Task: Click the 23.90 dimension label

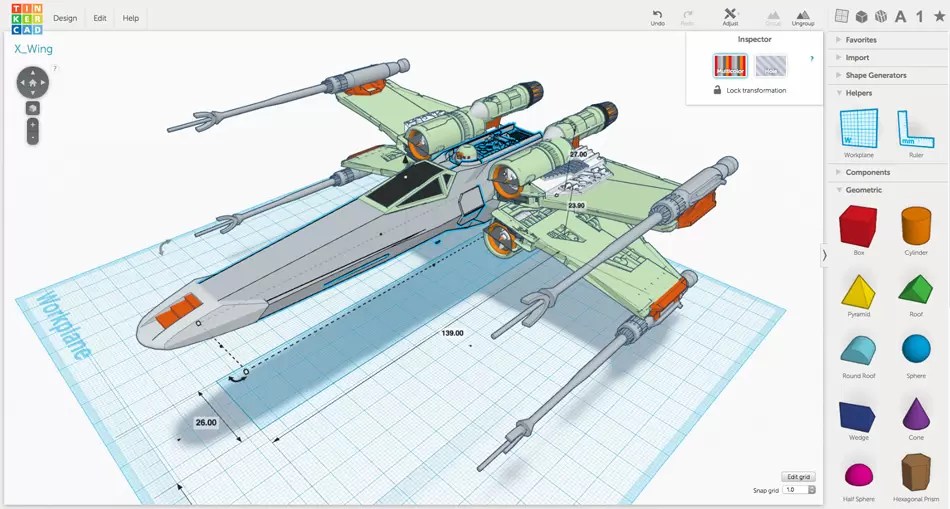Action: click(x=576, y=206)
